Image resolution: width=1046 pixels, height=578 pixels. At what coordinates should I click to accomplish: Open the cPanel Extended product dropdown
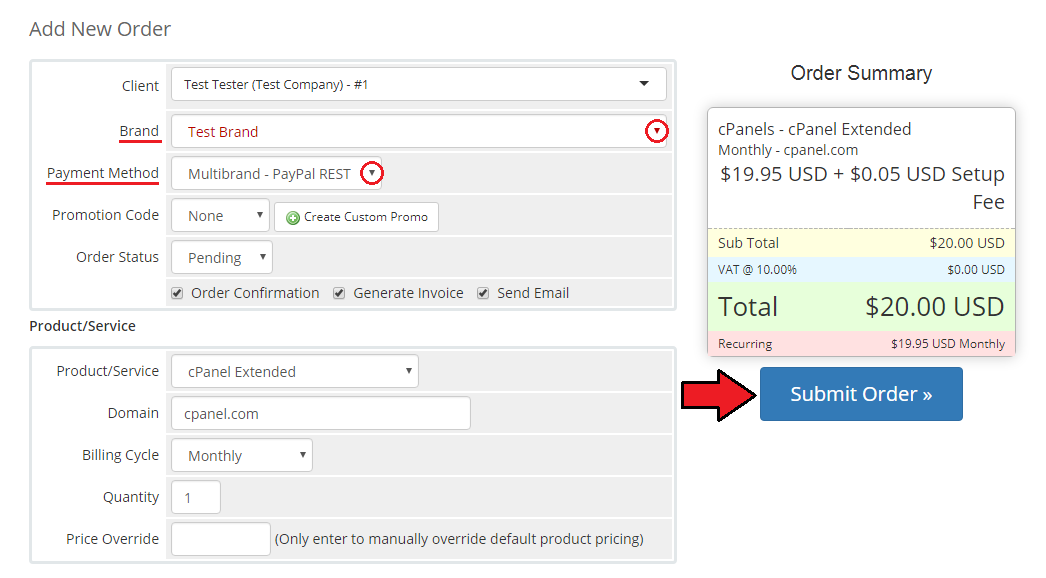[x=295, y=371]
